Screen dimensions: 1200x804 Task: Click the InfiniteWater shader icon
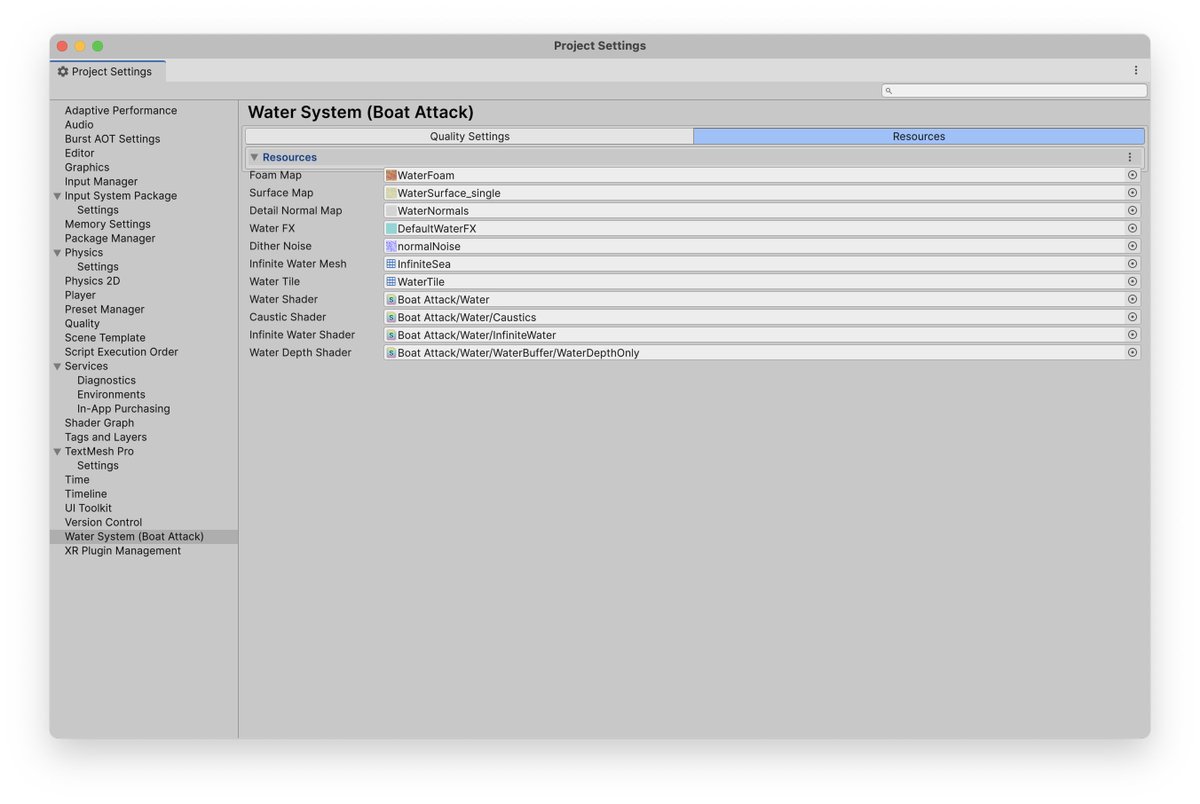click(391, 335)
